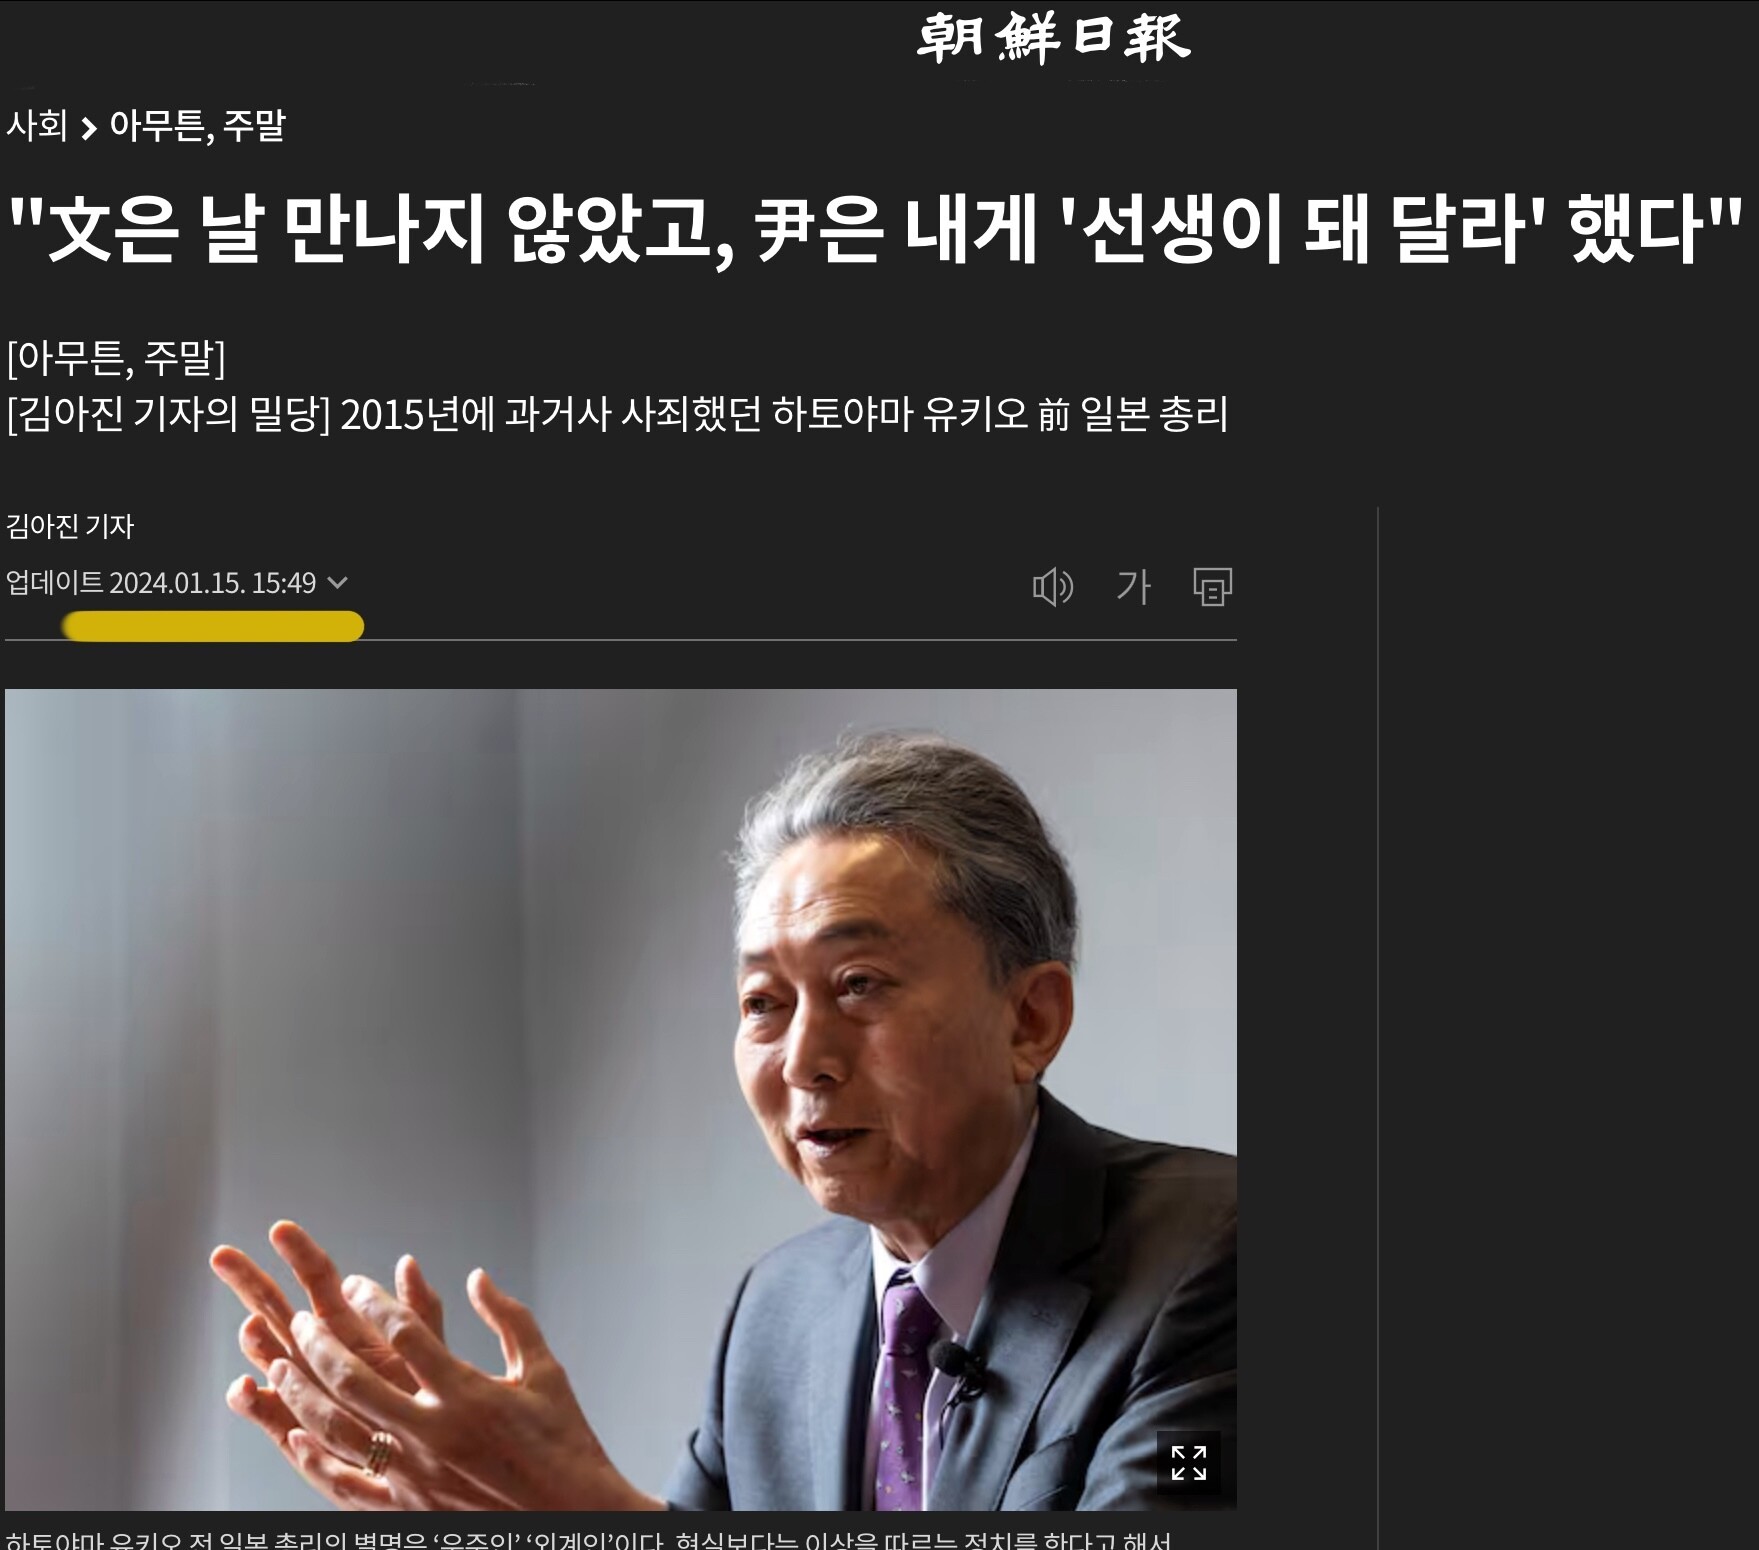1759x1550 pixels.
Task: Click the [아무튼, 주말] series tag
Action: (116, 358)
